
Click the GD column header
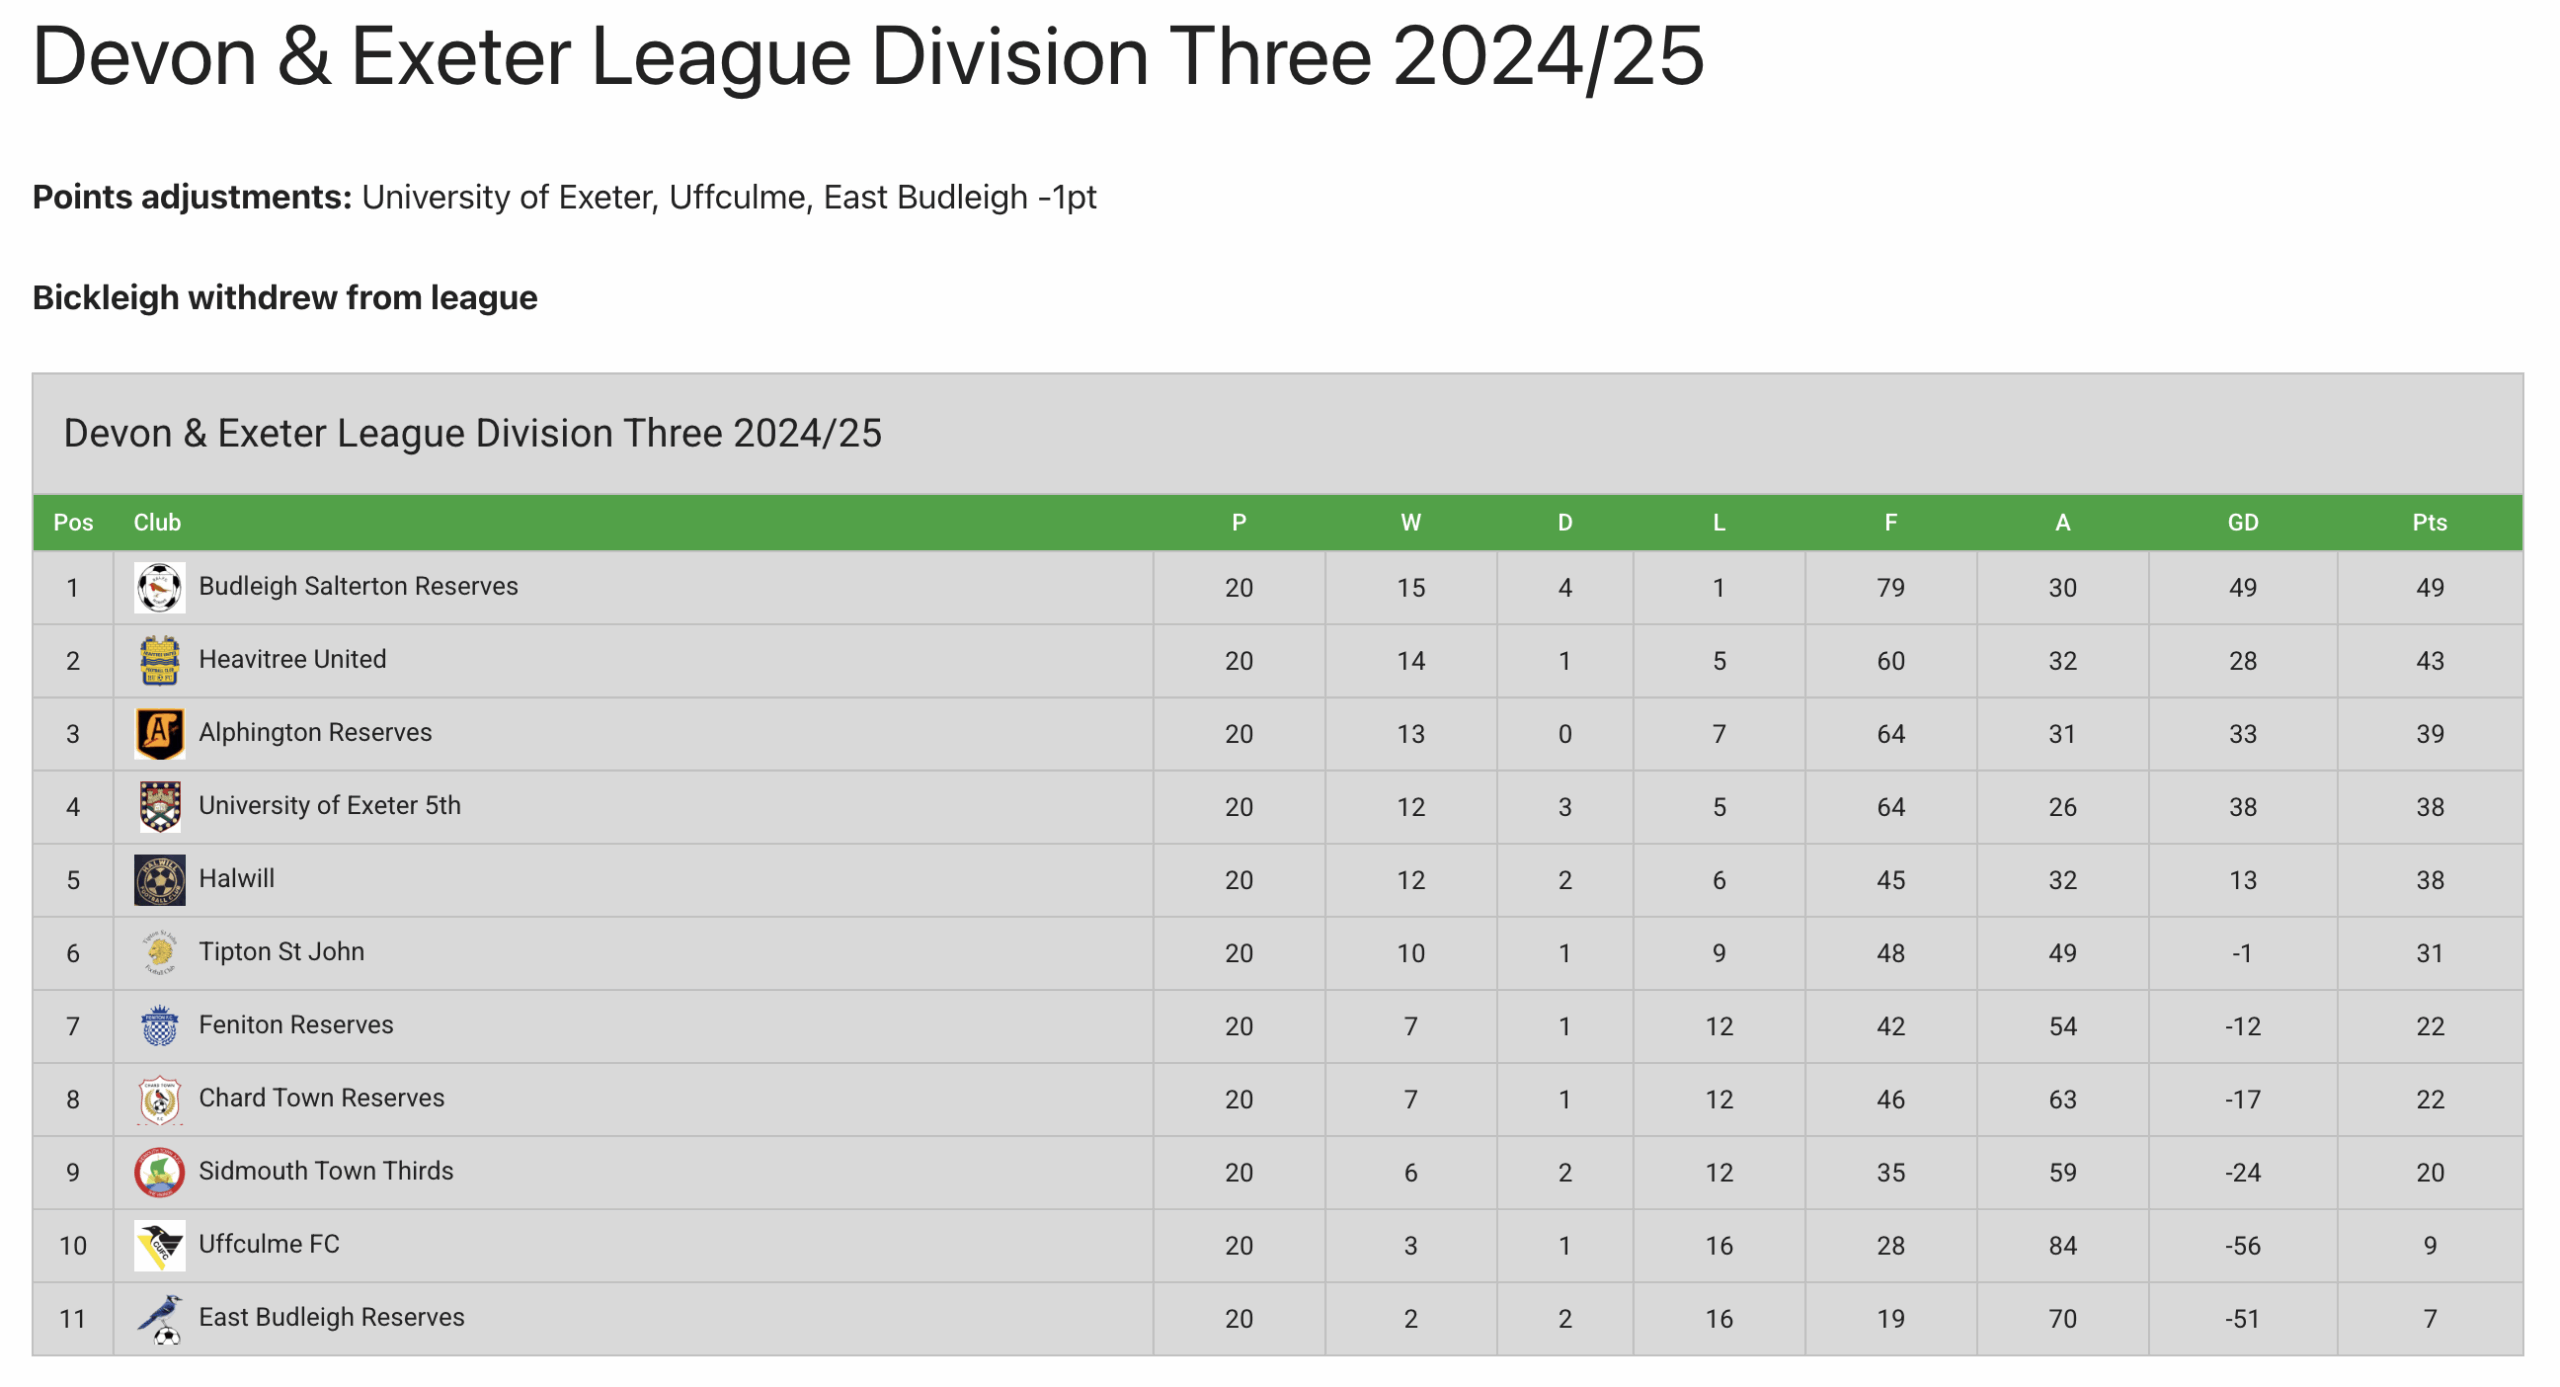tap(2241, 522)
